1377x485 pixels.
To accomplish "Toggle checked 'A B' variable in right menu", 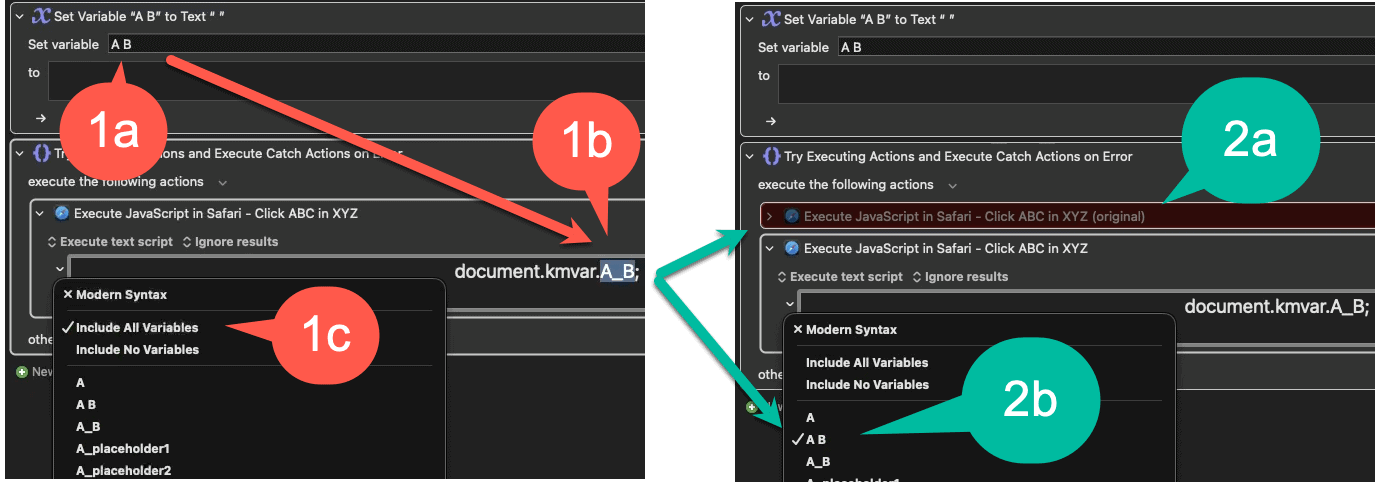I will (x=816, y=439).
